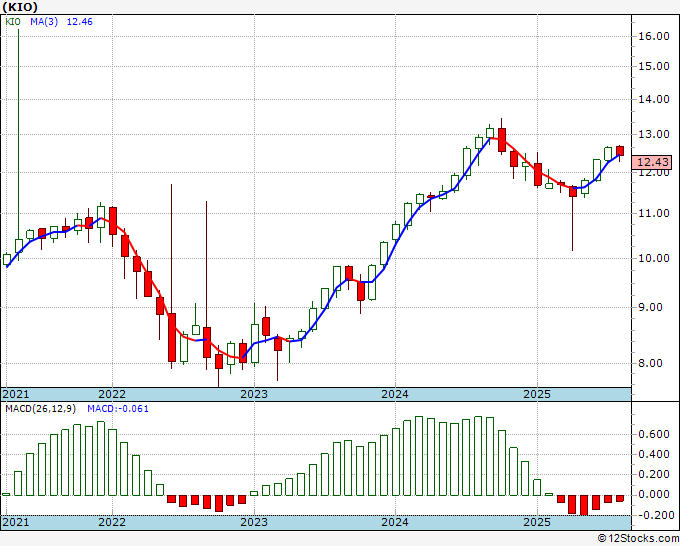Select the 0.000 MACD axis label

[x=654, y=494]
